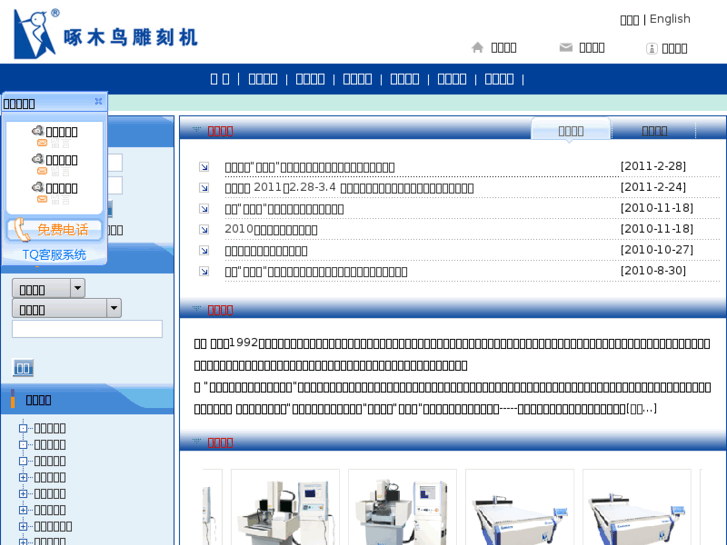727x545 pixels.
Task: Click the Chinese language link left of English
Action: (630, 20)
